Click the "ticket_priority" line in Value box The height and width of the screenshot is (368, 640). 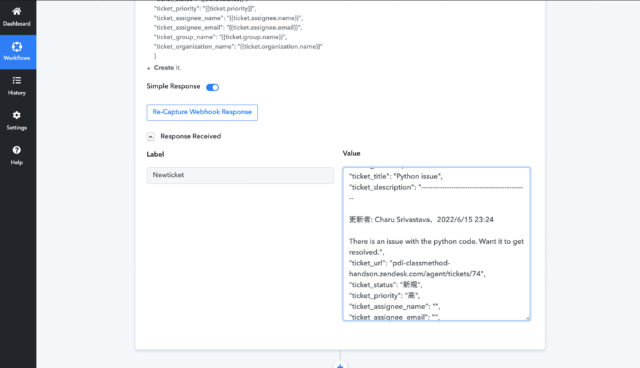[x=384, y=295]
